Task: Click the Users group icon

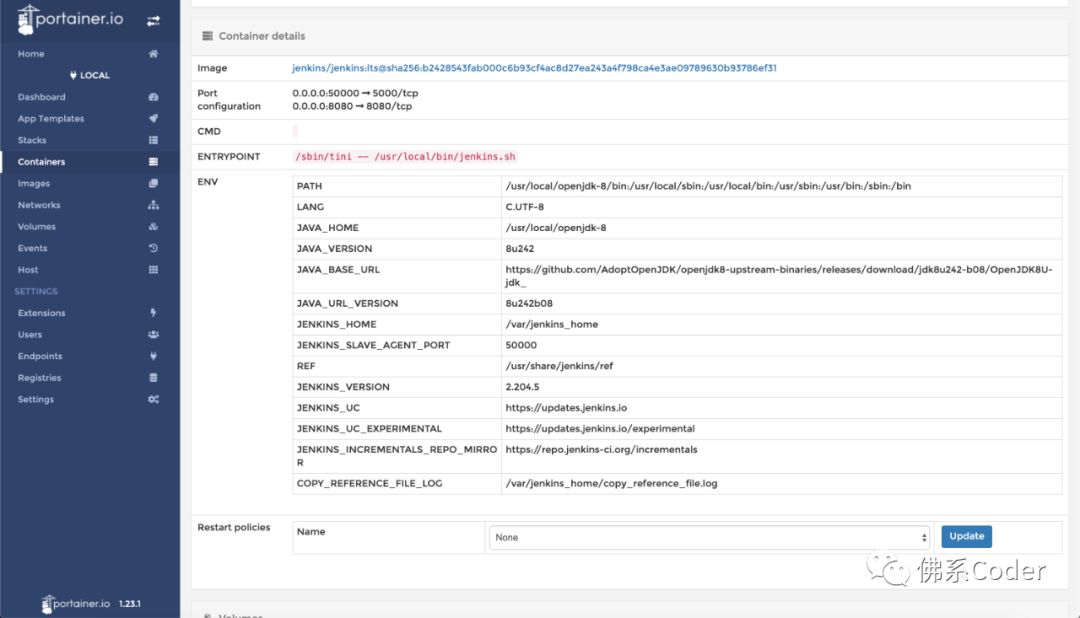Action: [153, 335]
